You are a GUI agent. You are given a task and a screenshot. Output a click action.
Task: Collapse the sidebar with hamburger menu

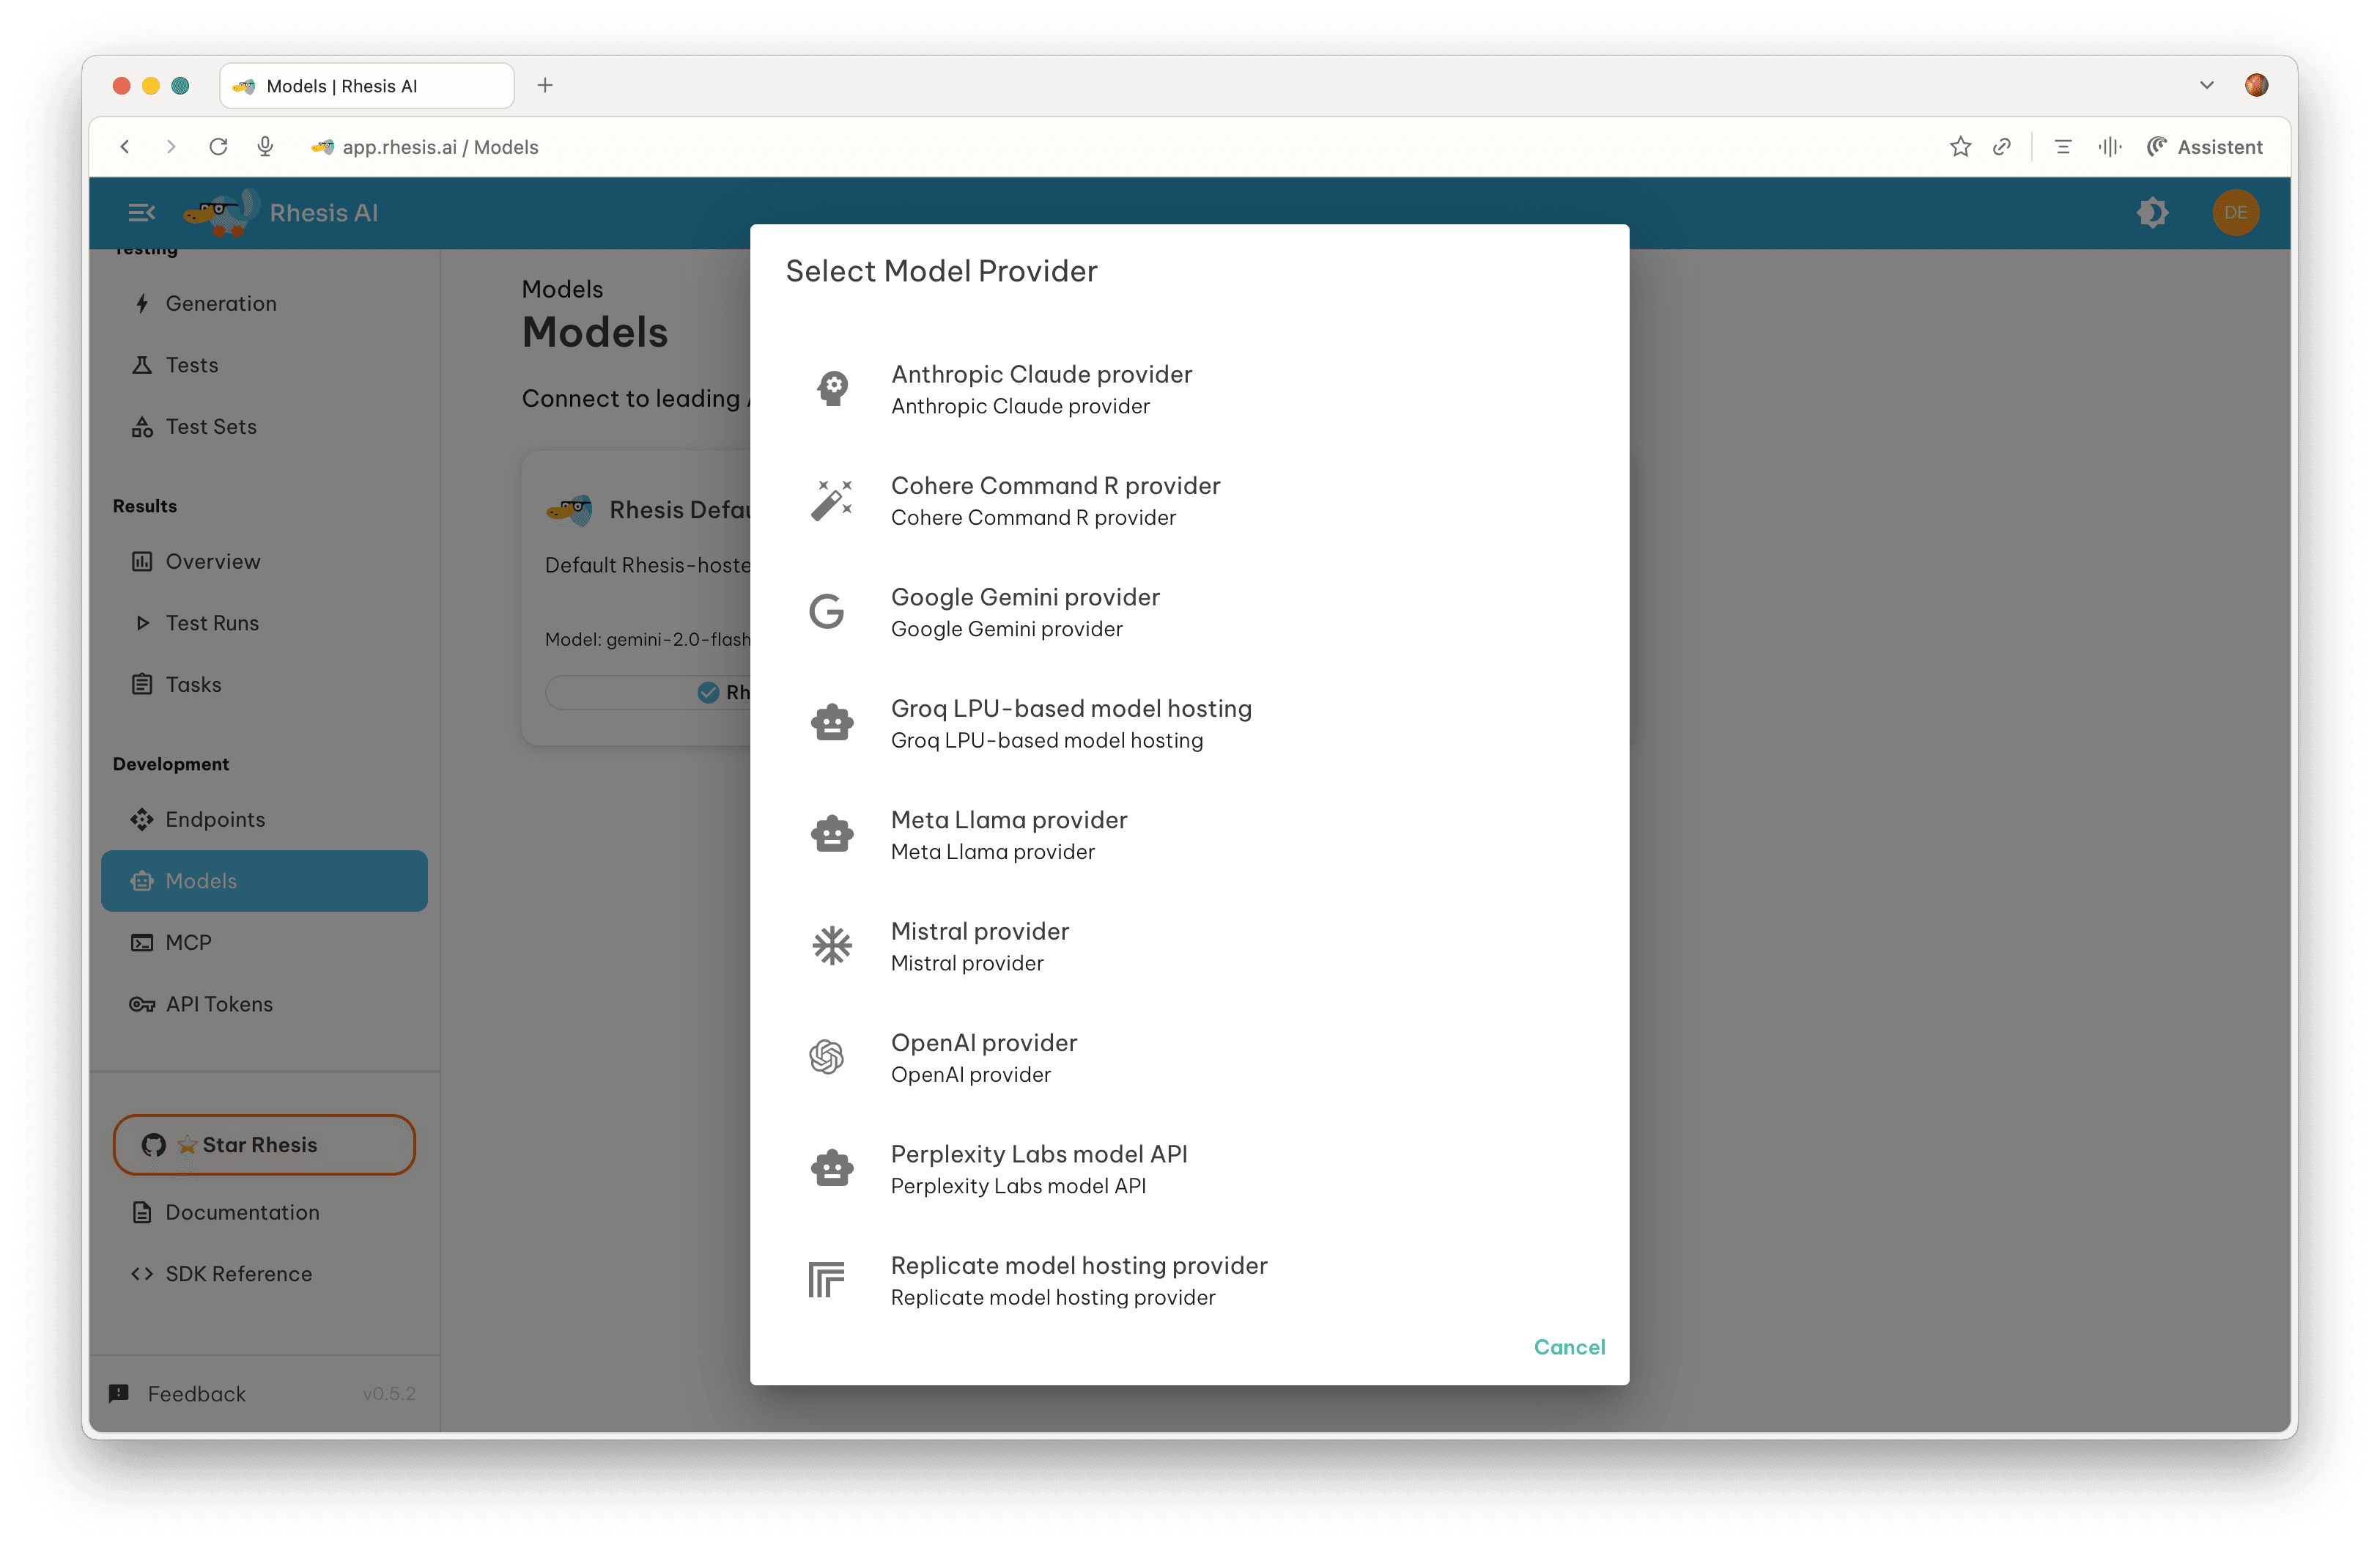(141, 213)
